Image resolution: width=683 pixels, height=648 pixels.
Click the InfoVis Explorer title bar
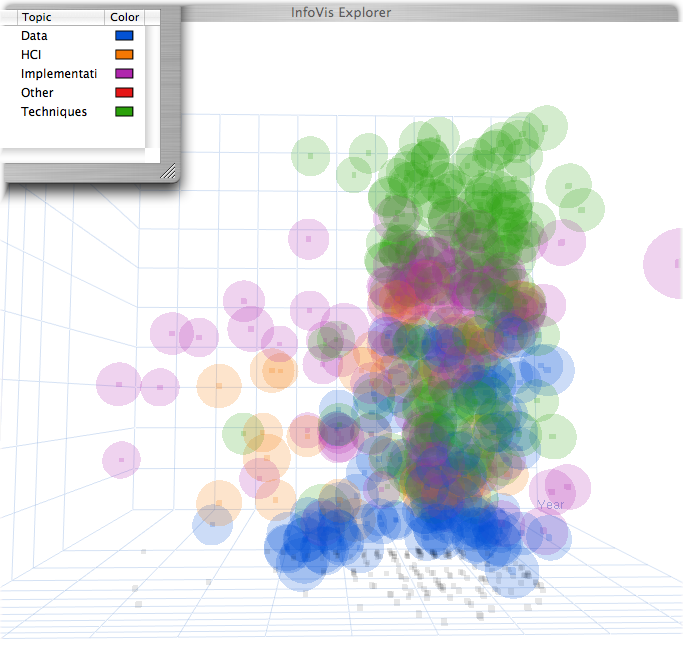[429, 13]
